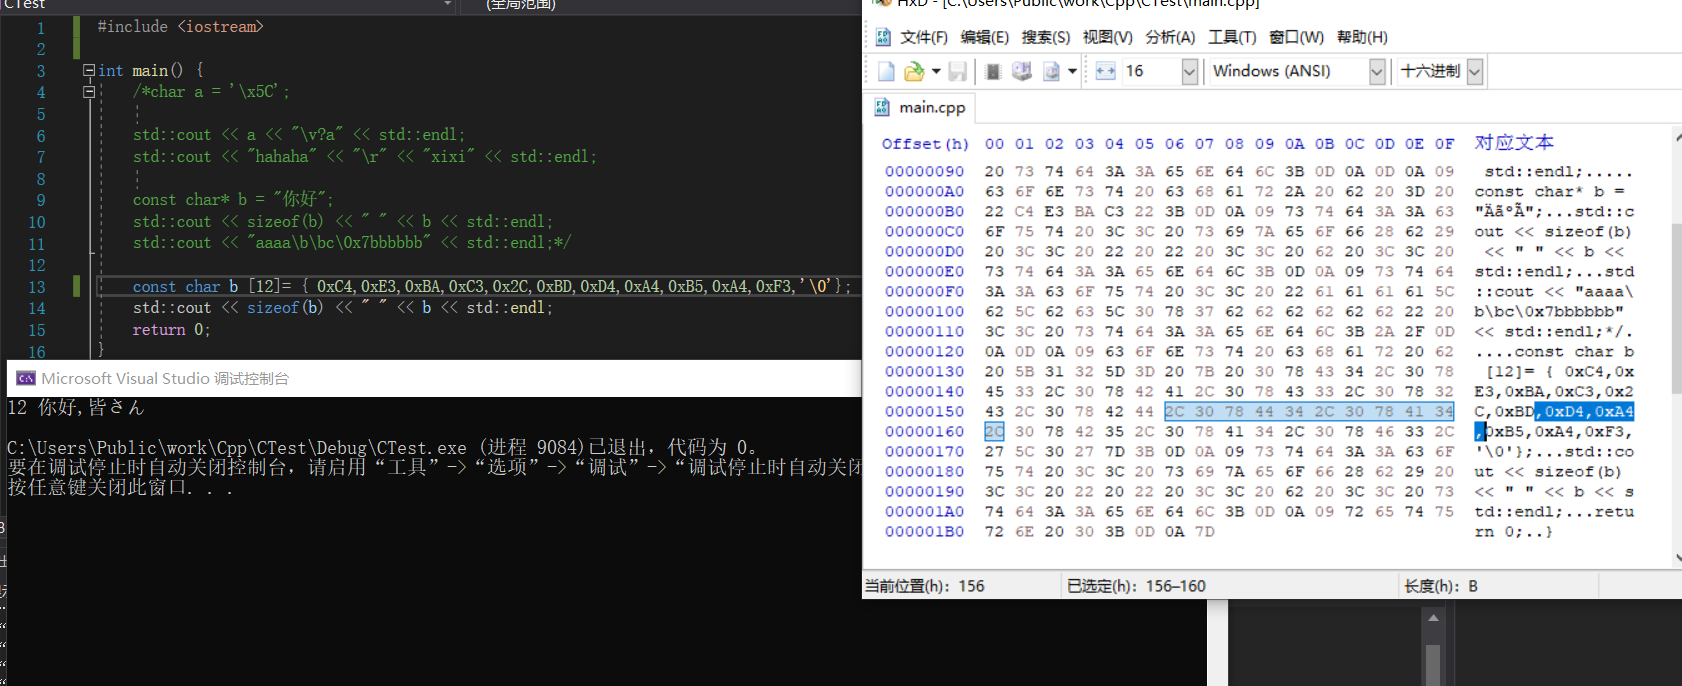
Task: Open the 搜索(S) menu
Action: tap(1045, 37)
